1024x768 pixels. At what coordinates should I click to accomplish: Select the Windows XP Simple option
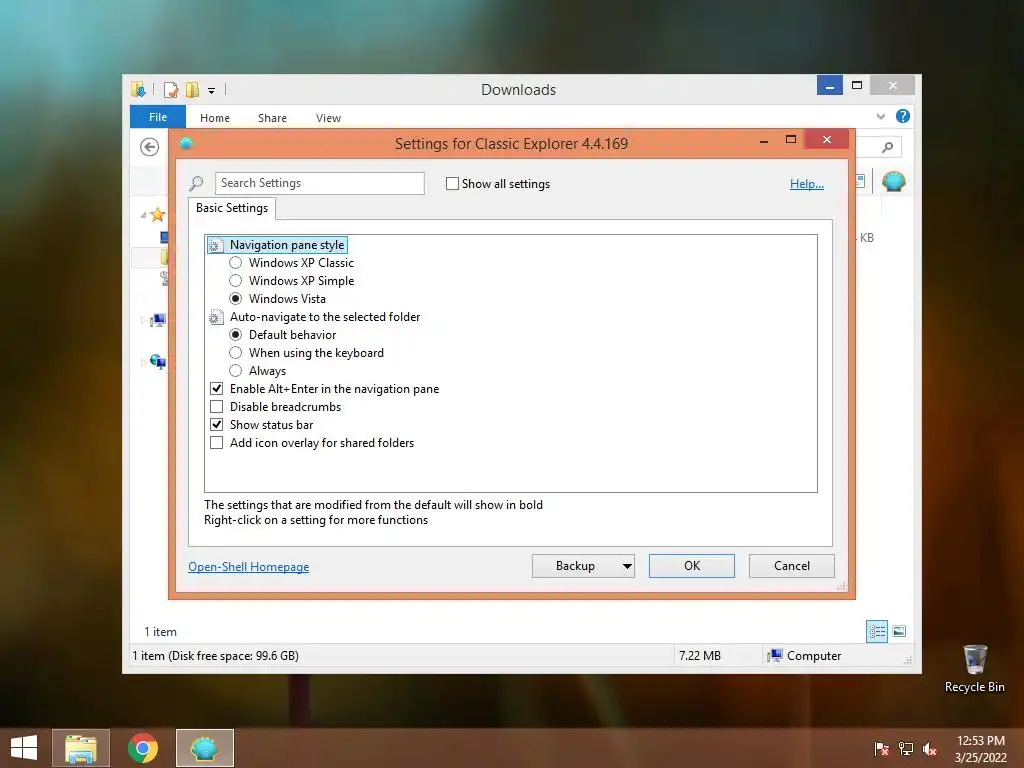click(236, 281)
